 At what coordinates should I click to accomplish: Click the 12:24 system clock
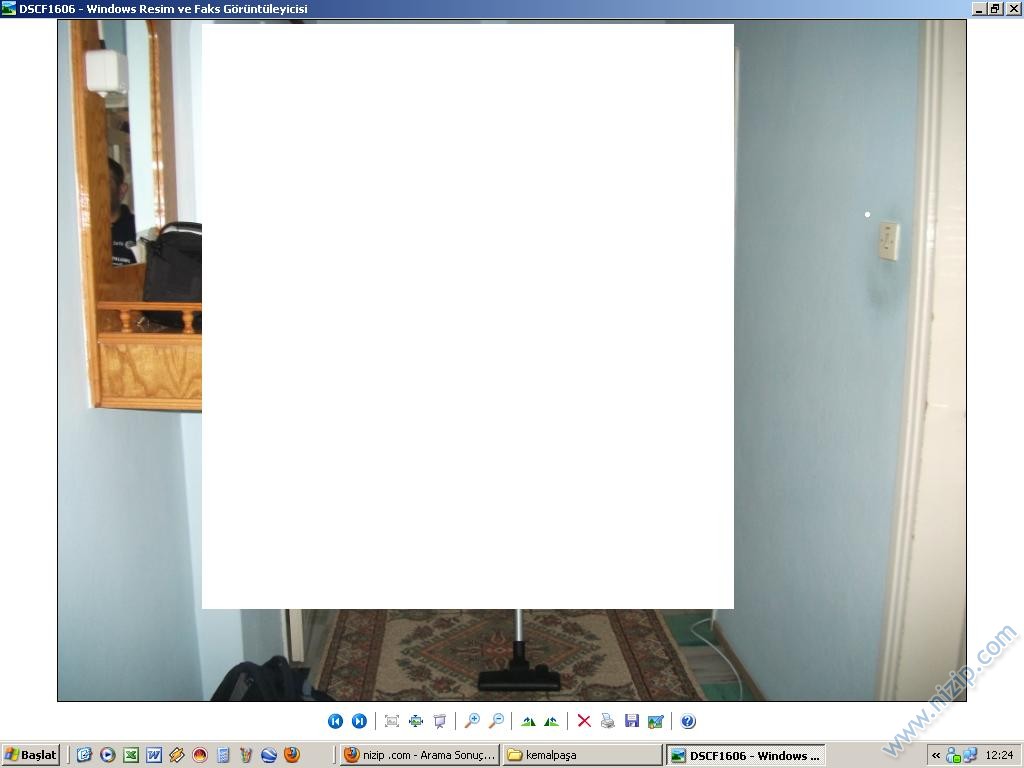(999, 755)
